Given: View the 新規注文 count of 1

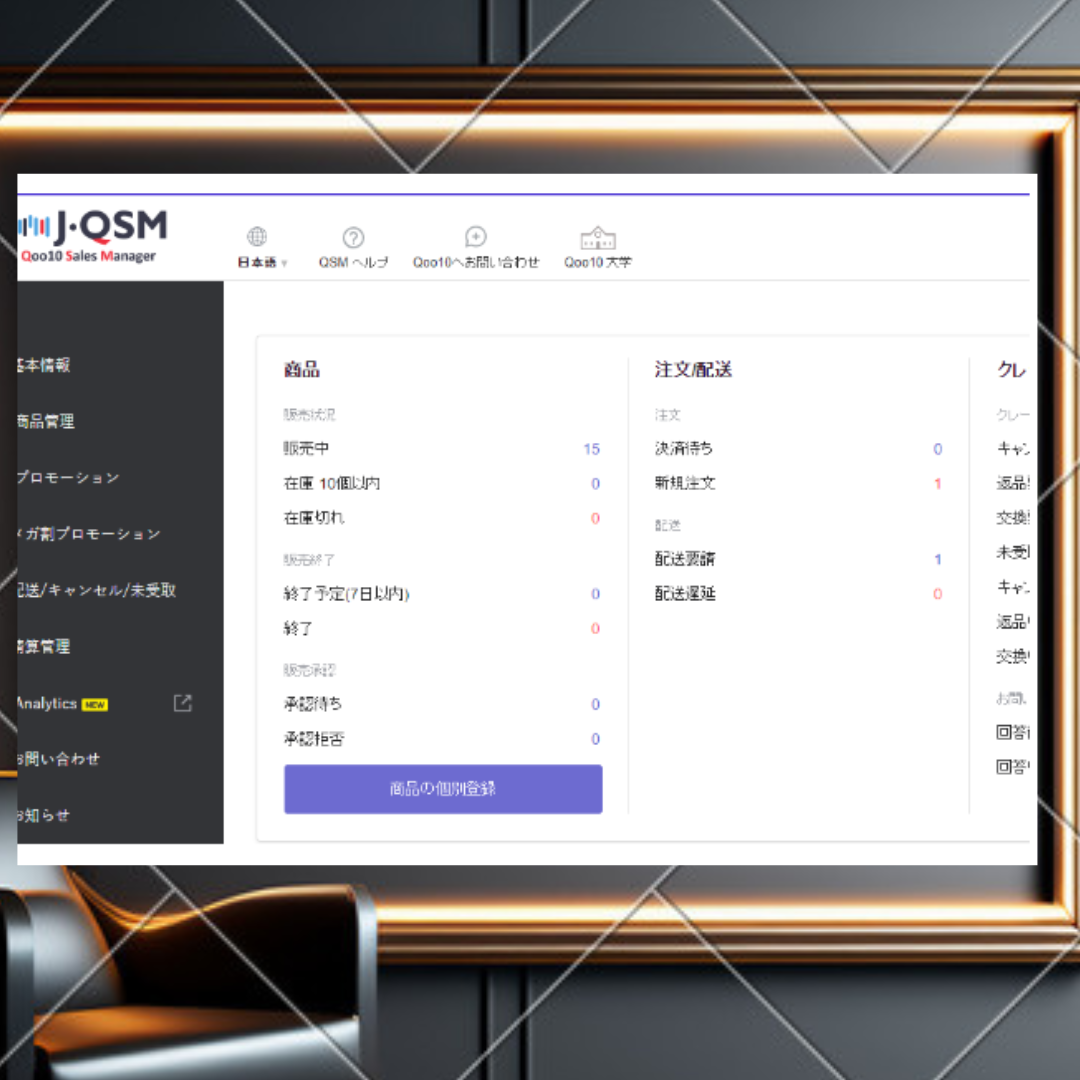Looking at the screenshot, I should coord(937,483).
